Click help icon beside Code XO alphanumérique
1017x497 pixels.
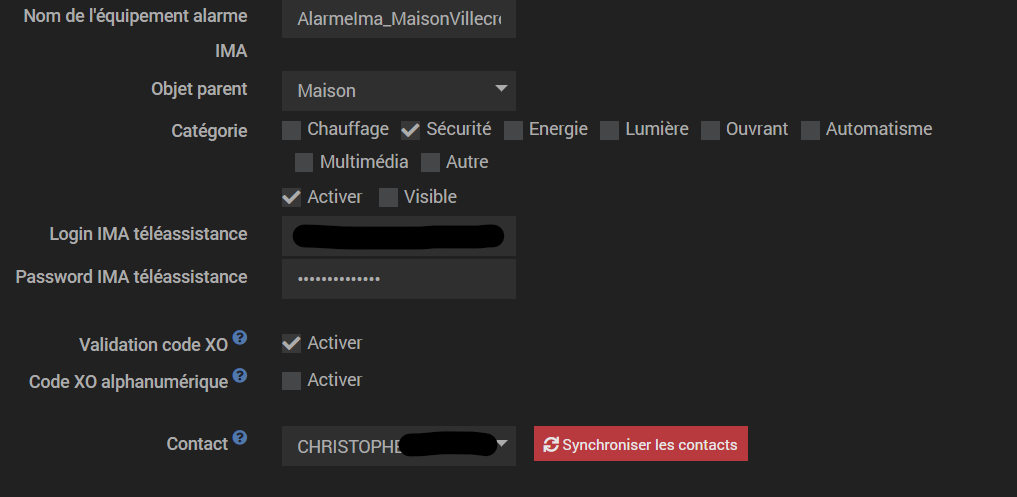tap(240, 376)
